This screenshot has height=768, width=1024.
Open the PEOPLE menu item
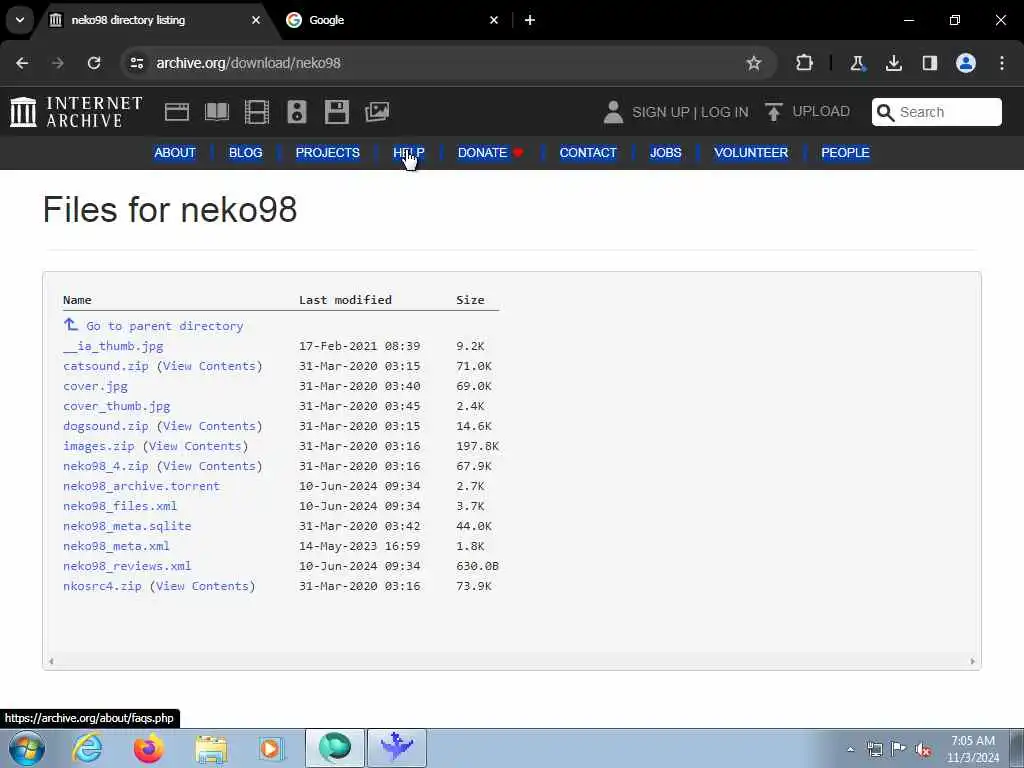pyautogui.click(x=845, y=153)
